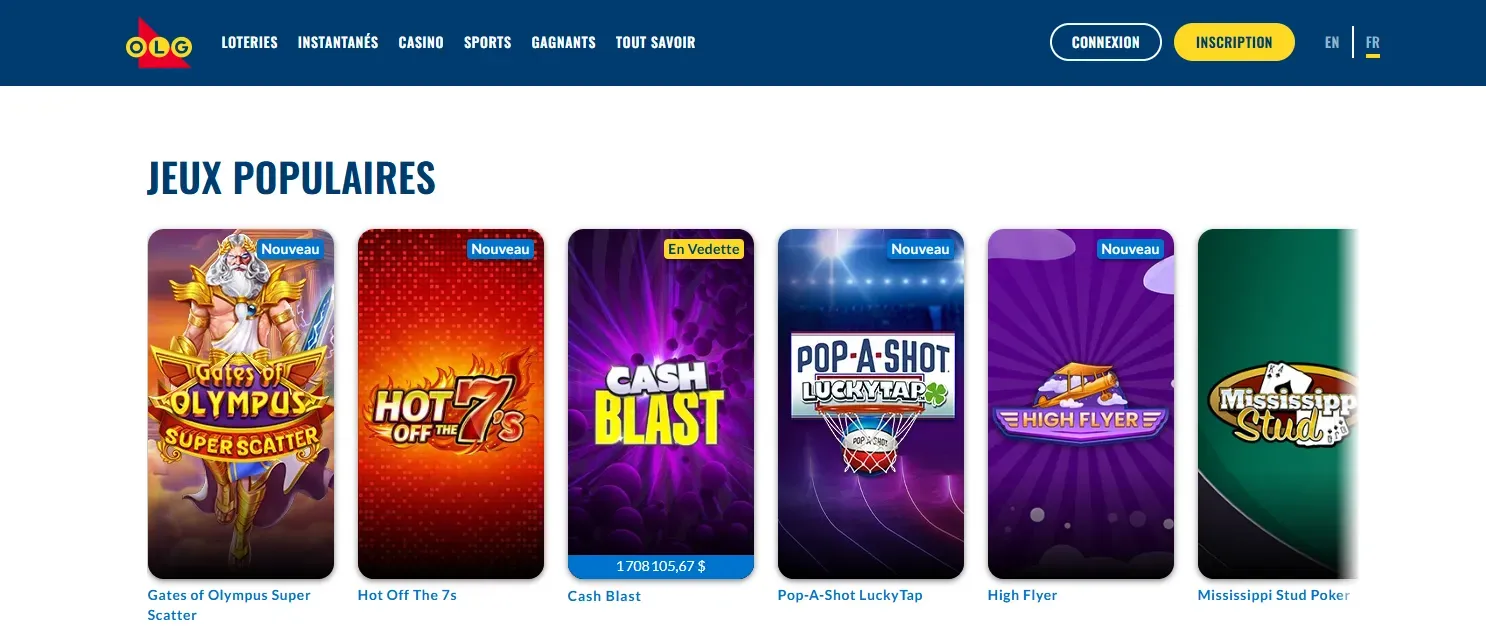
Task: Open the Sports menu item
Action: point(487,42)
